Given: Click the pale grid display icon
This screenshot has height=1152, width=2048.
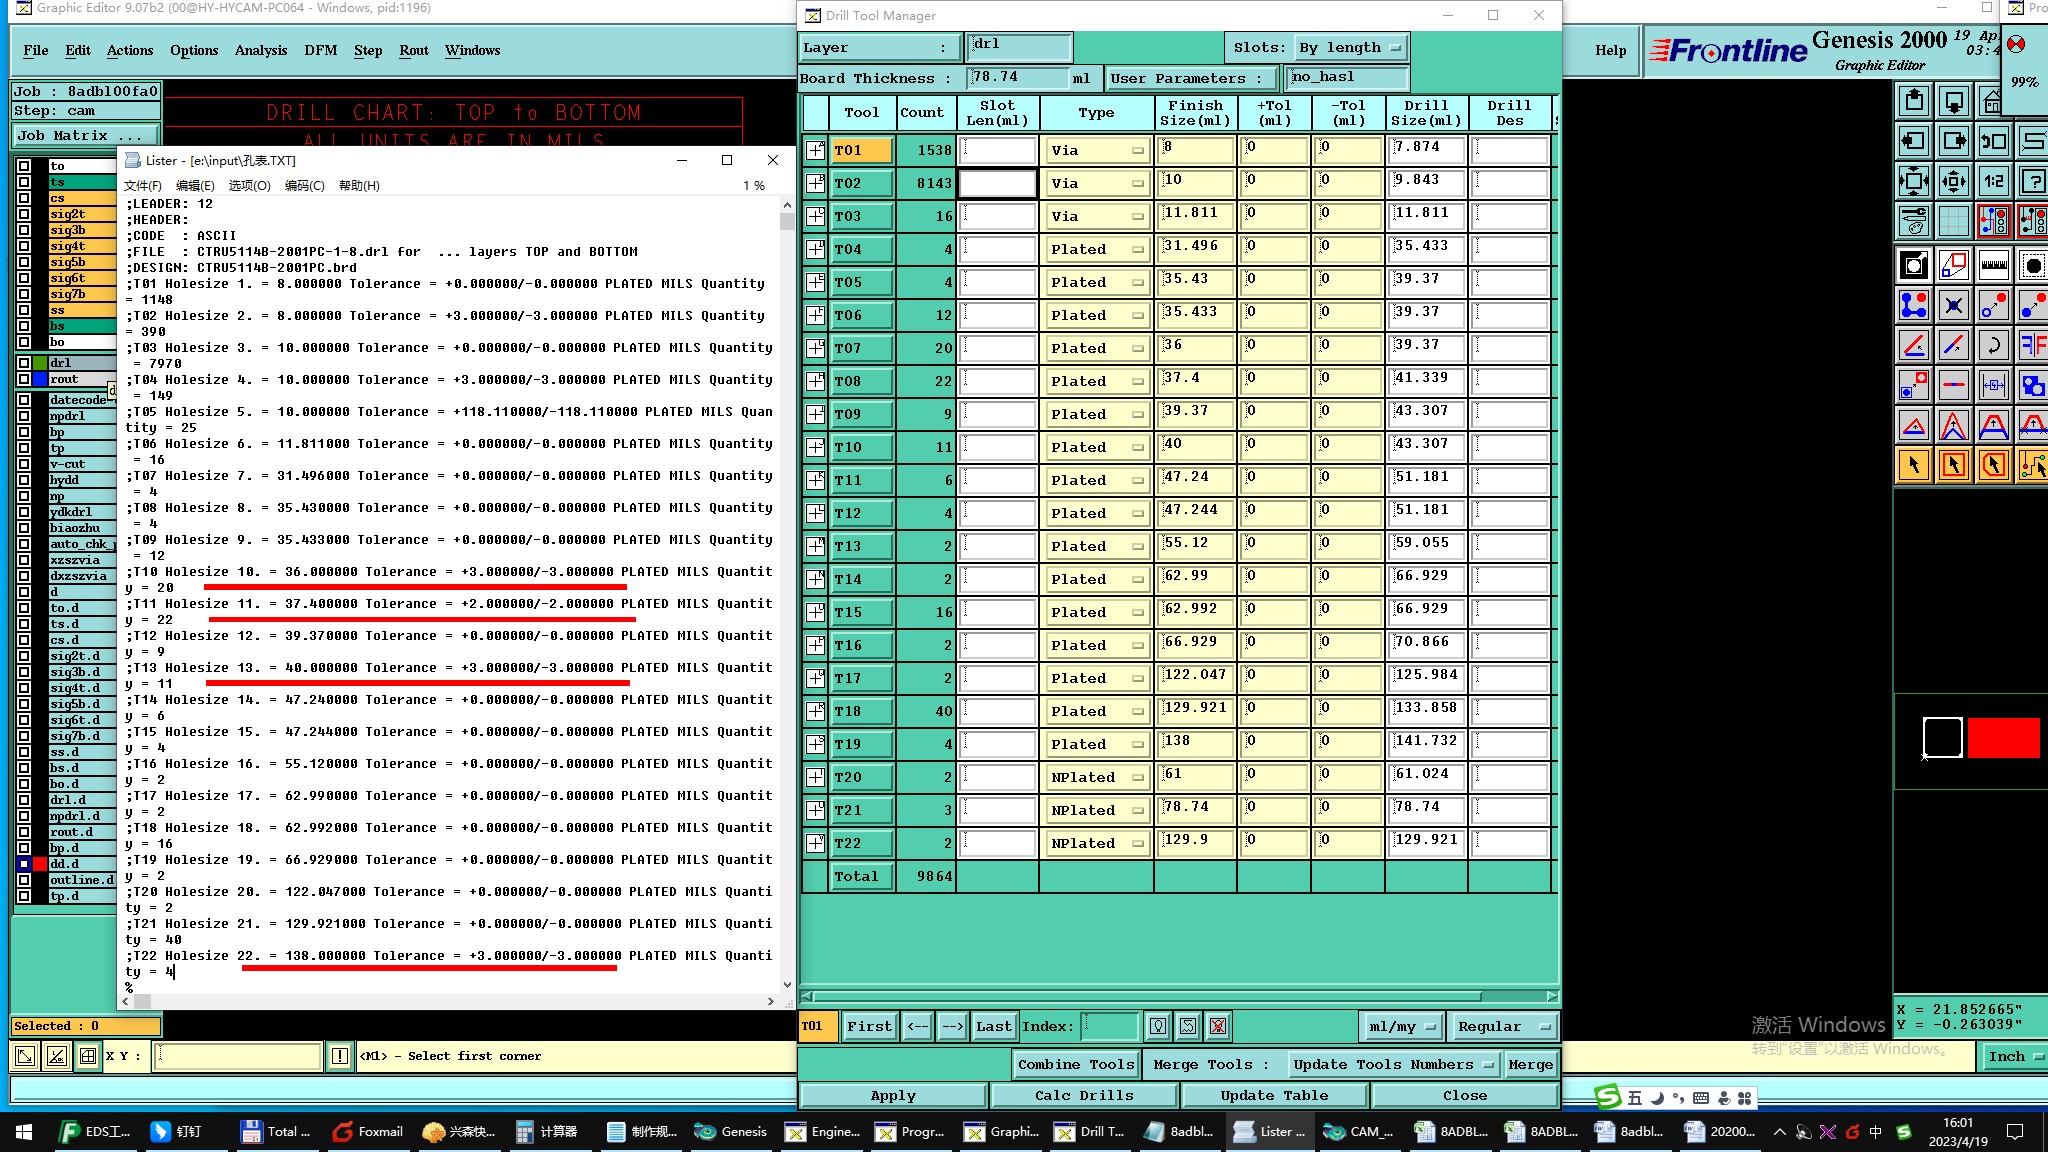Looking at the screenshot, I should tap(1953, 221).
